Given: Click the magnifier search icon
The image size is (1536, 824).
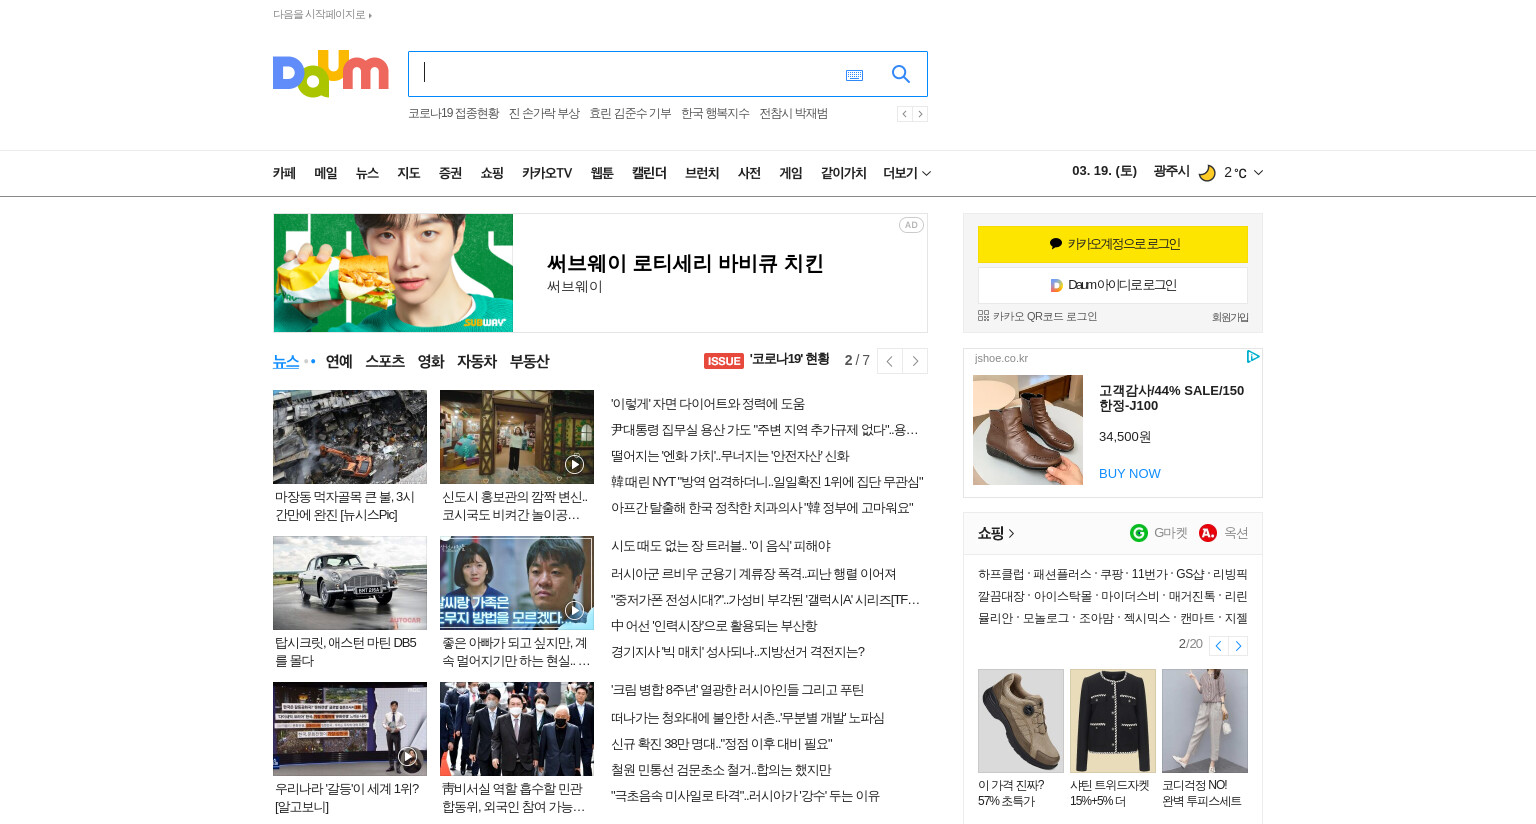Looking at the screenshot, I should click(x=901, y=74).
